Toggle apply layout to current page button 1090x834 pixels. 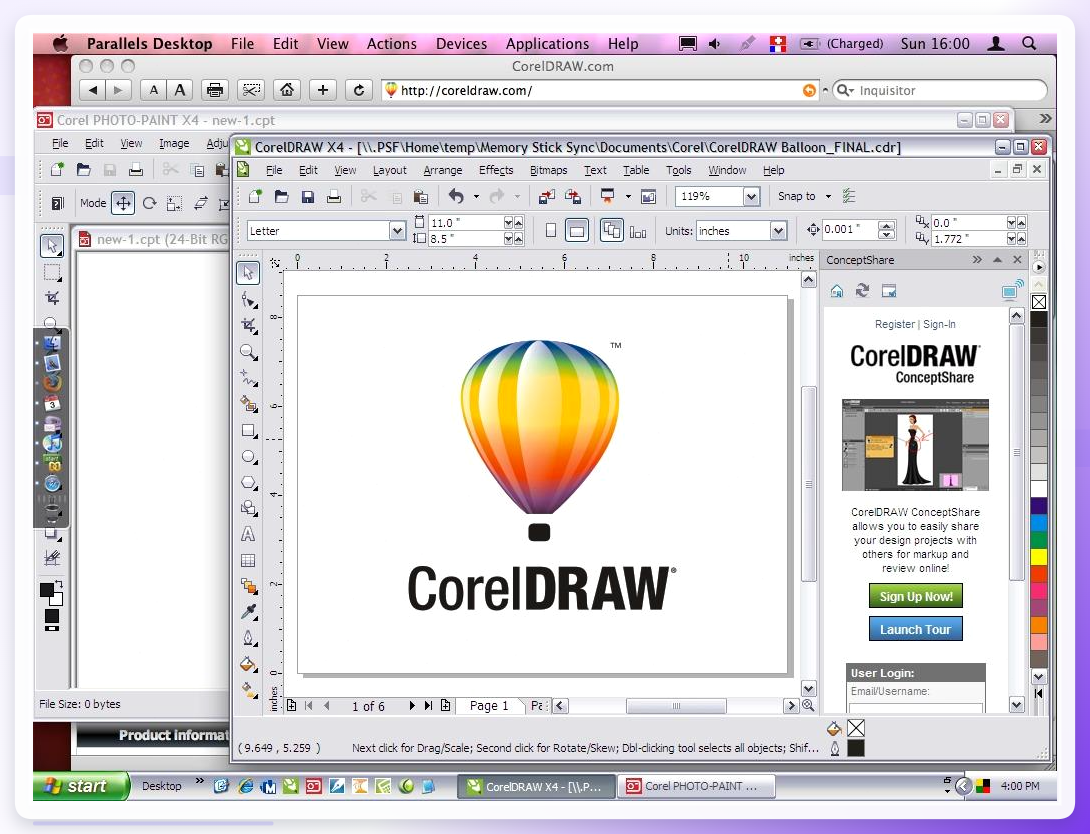(x=637, y=231)
